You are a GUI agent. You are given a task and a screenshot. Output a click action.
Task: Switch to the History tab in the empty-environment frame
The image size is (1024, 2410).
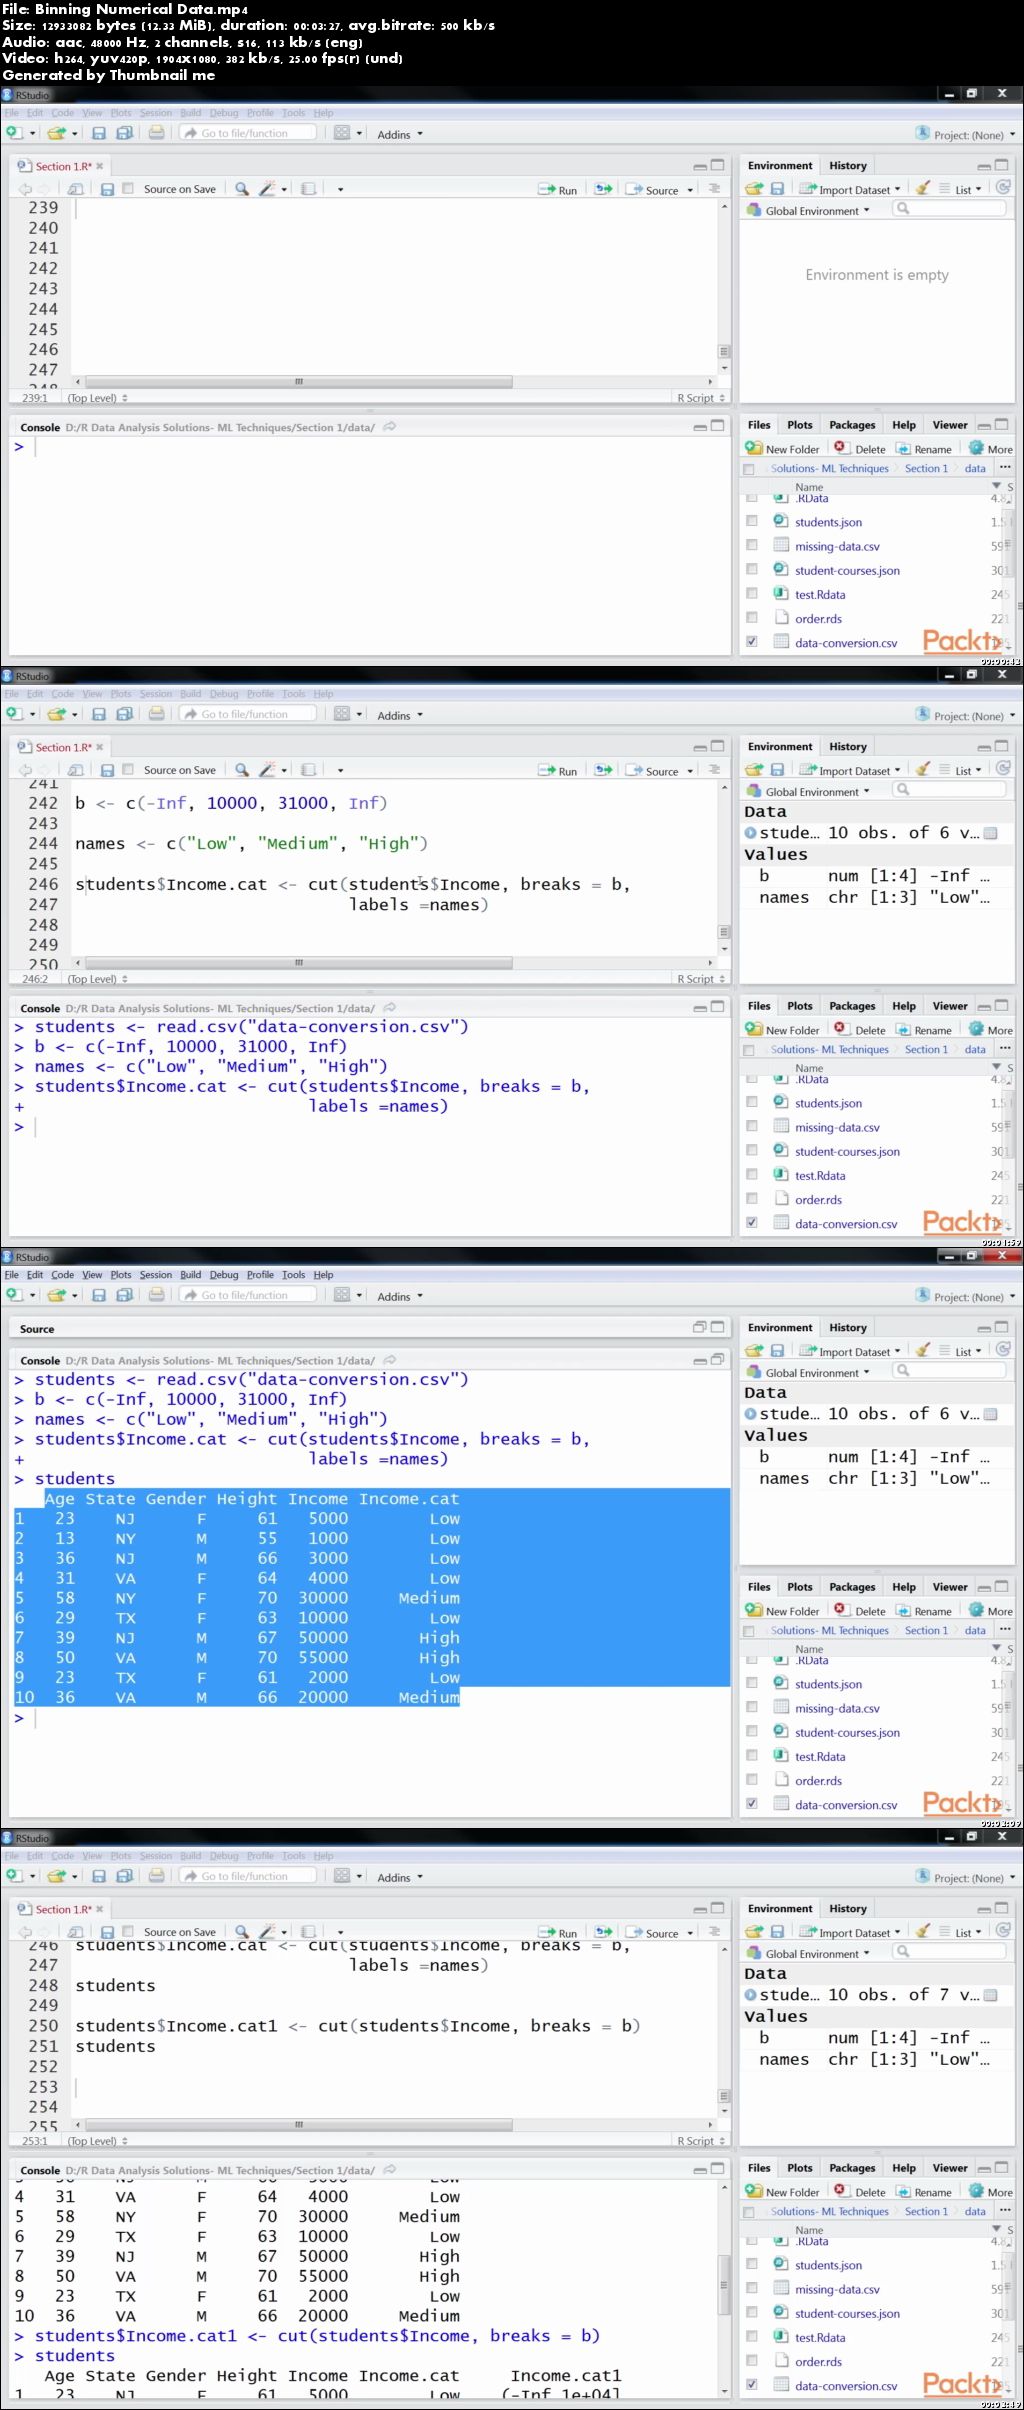(847, 165)
